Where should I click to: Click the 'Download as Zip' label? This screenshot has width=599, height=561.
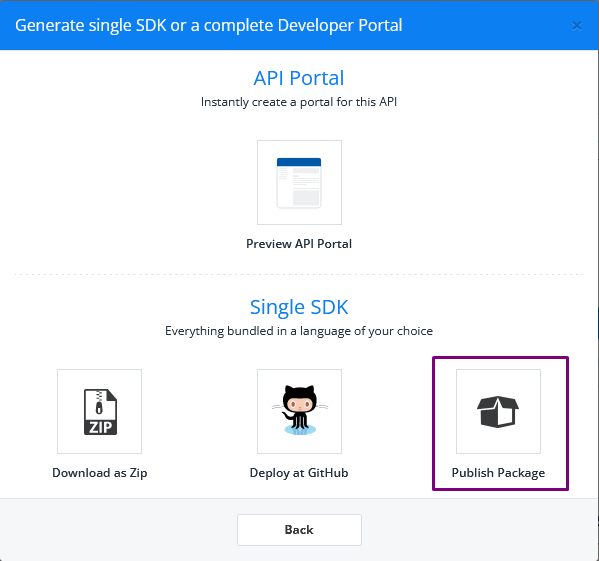(100, 473)
